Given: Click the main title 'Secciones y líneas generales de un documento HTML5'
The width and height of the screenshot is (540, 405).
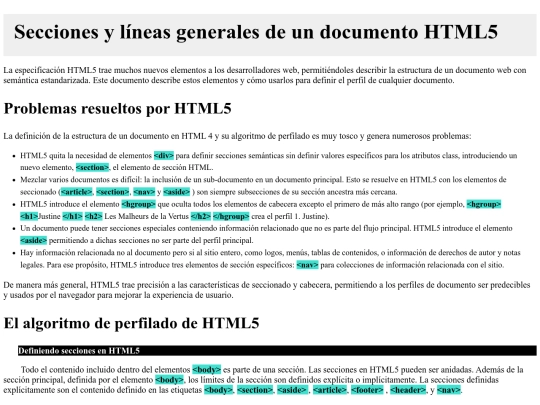Looking at the screenshot, I should tap(256, 32).
